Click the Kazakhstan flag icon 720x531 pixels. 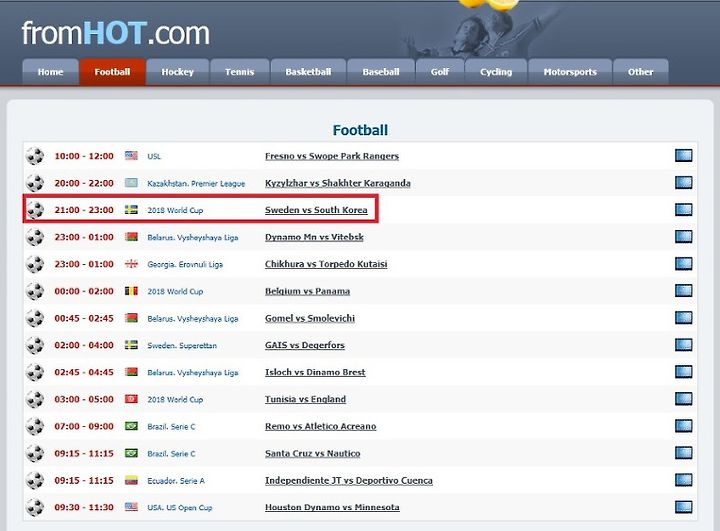(x=131, y=183)
